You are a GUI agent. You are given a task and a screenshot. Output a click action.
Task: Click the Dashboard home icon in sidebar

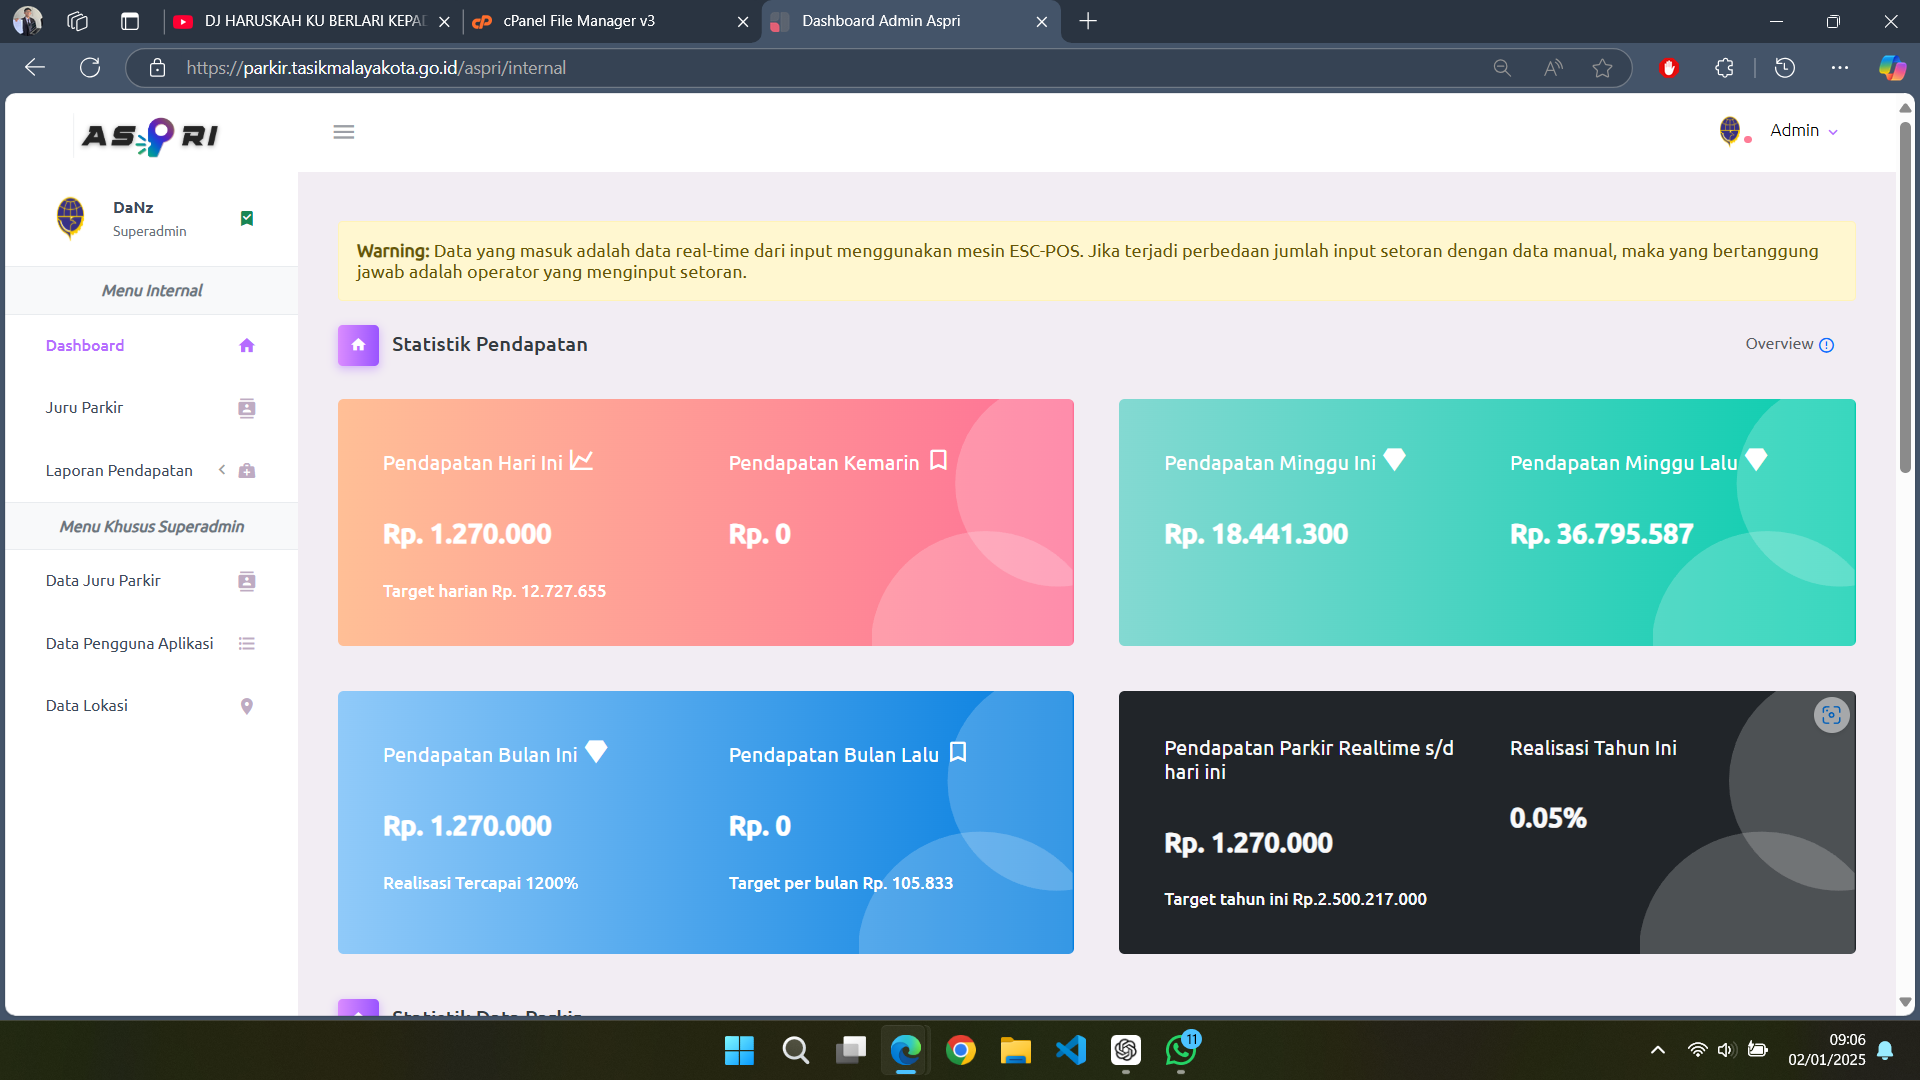(247, 346)
